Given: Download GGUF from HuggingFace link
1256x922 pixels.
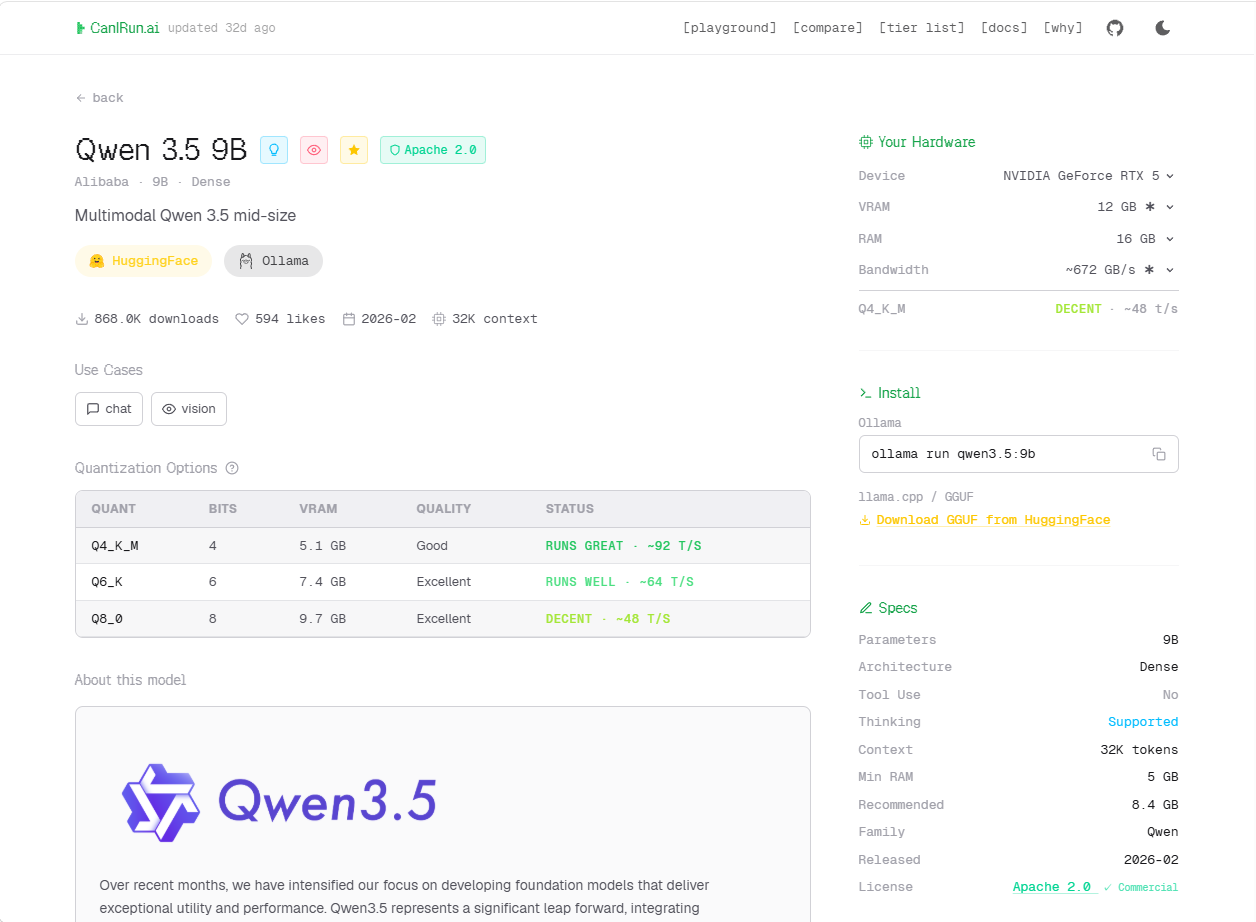Looking at the screenshot, I should tap(985, 520).
